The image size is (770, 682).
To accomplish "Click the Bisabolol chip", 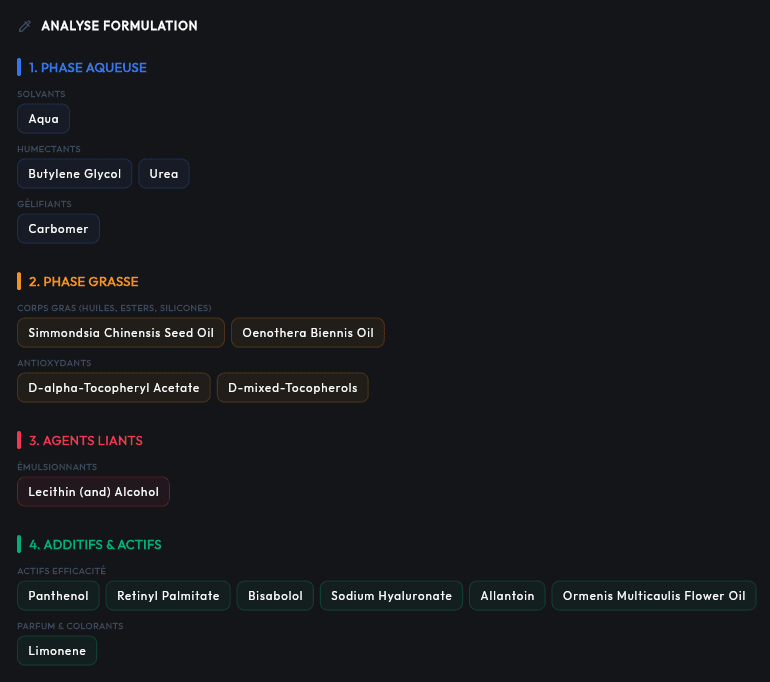I will (275, 596).
